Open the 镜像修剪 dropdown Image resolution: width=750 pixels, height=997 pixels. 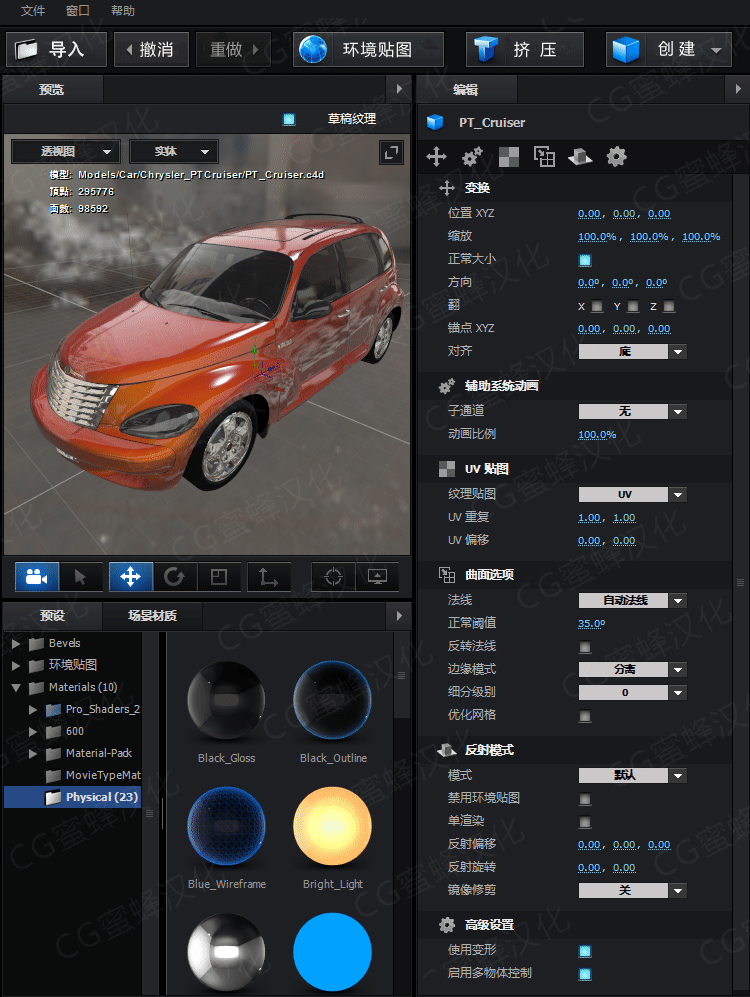pyautogui.click(x=632, y=890)
